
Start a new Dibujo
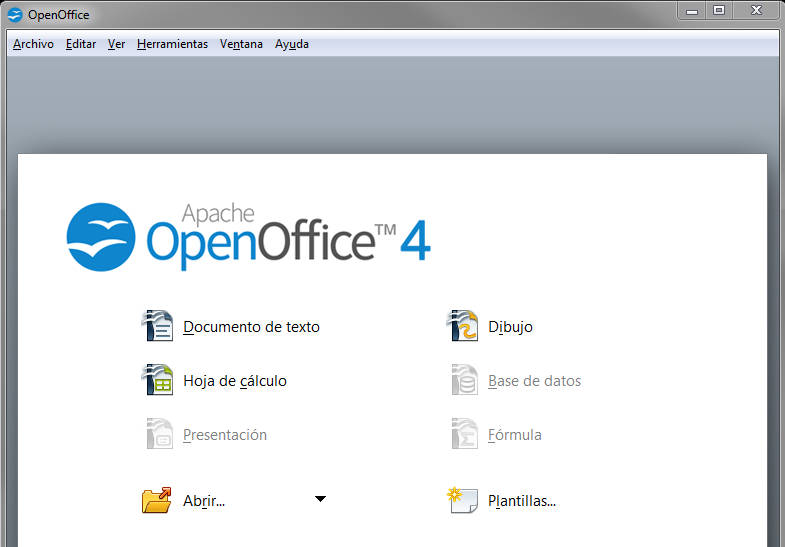[510, 327]
